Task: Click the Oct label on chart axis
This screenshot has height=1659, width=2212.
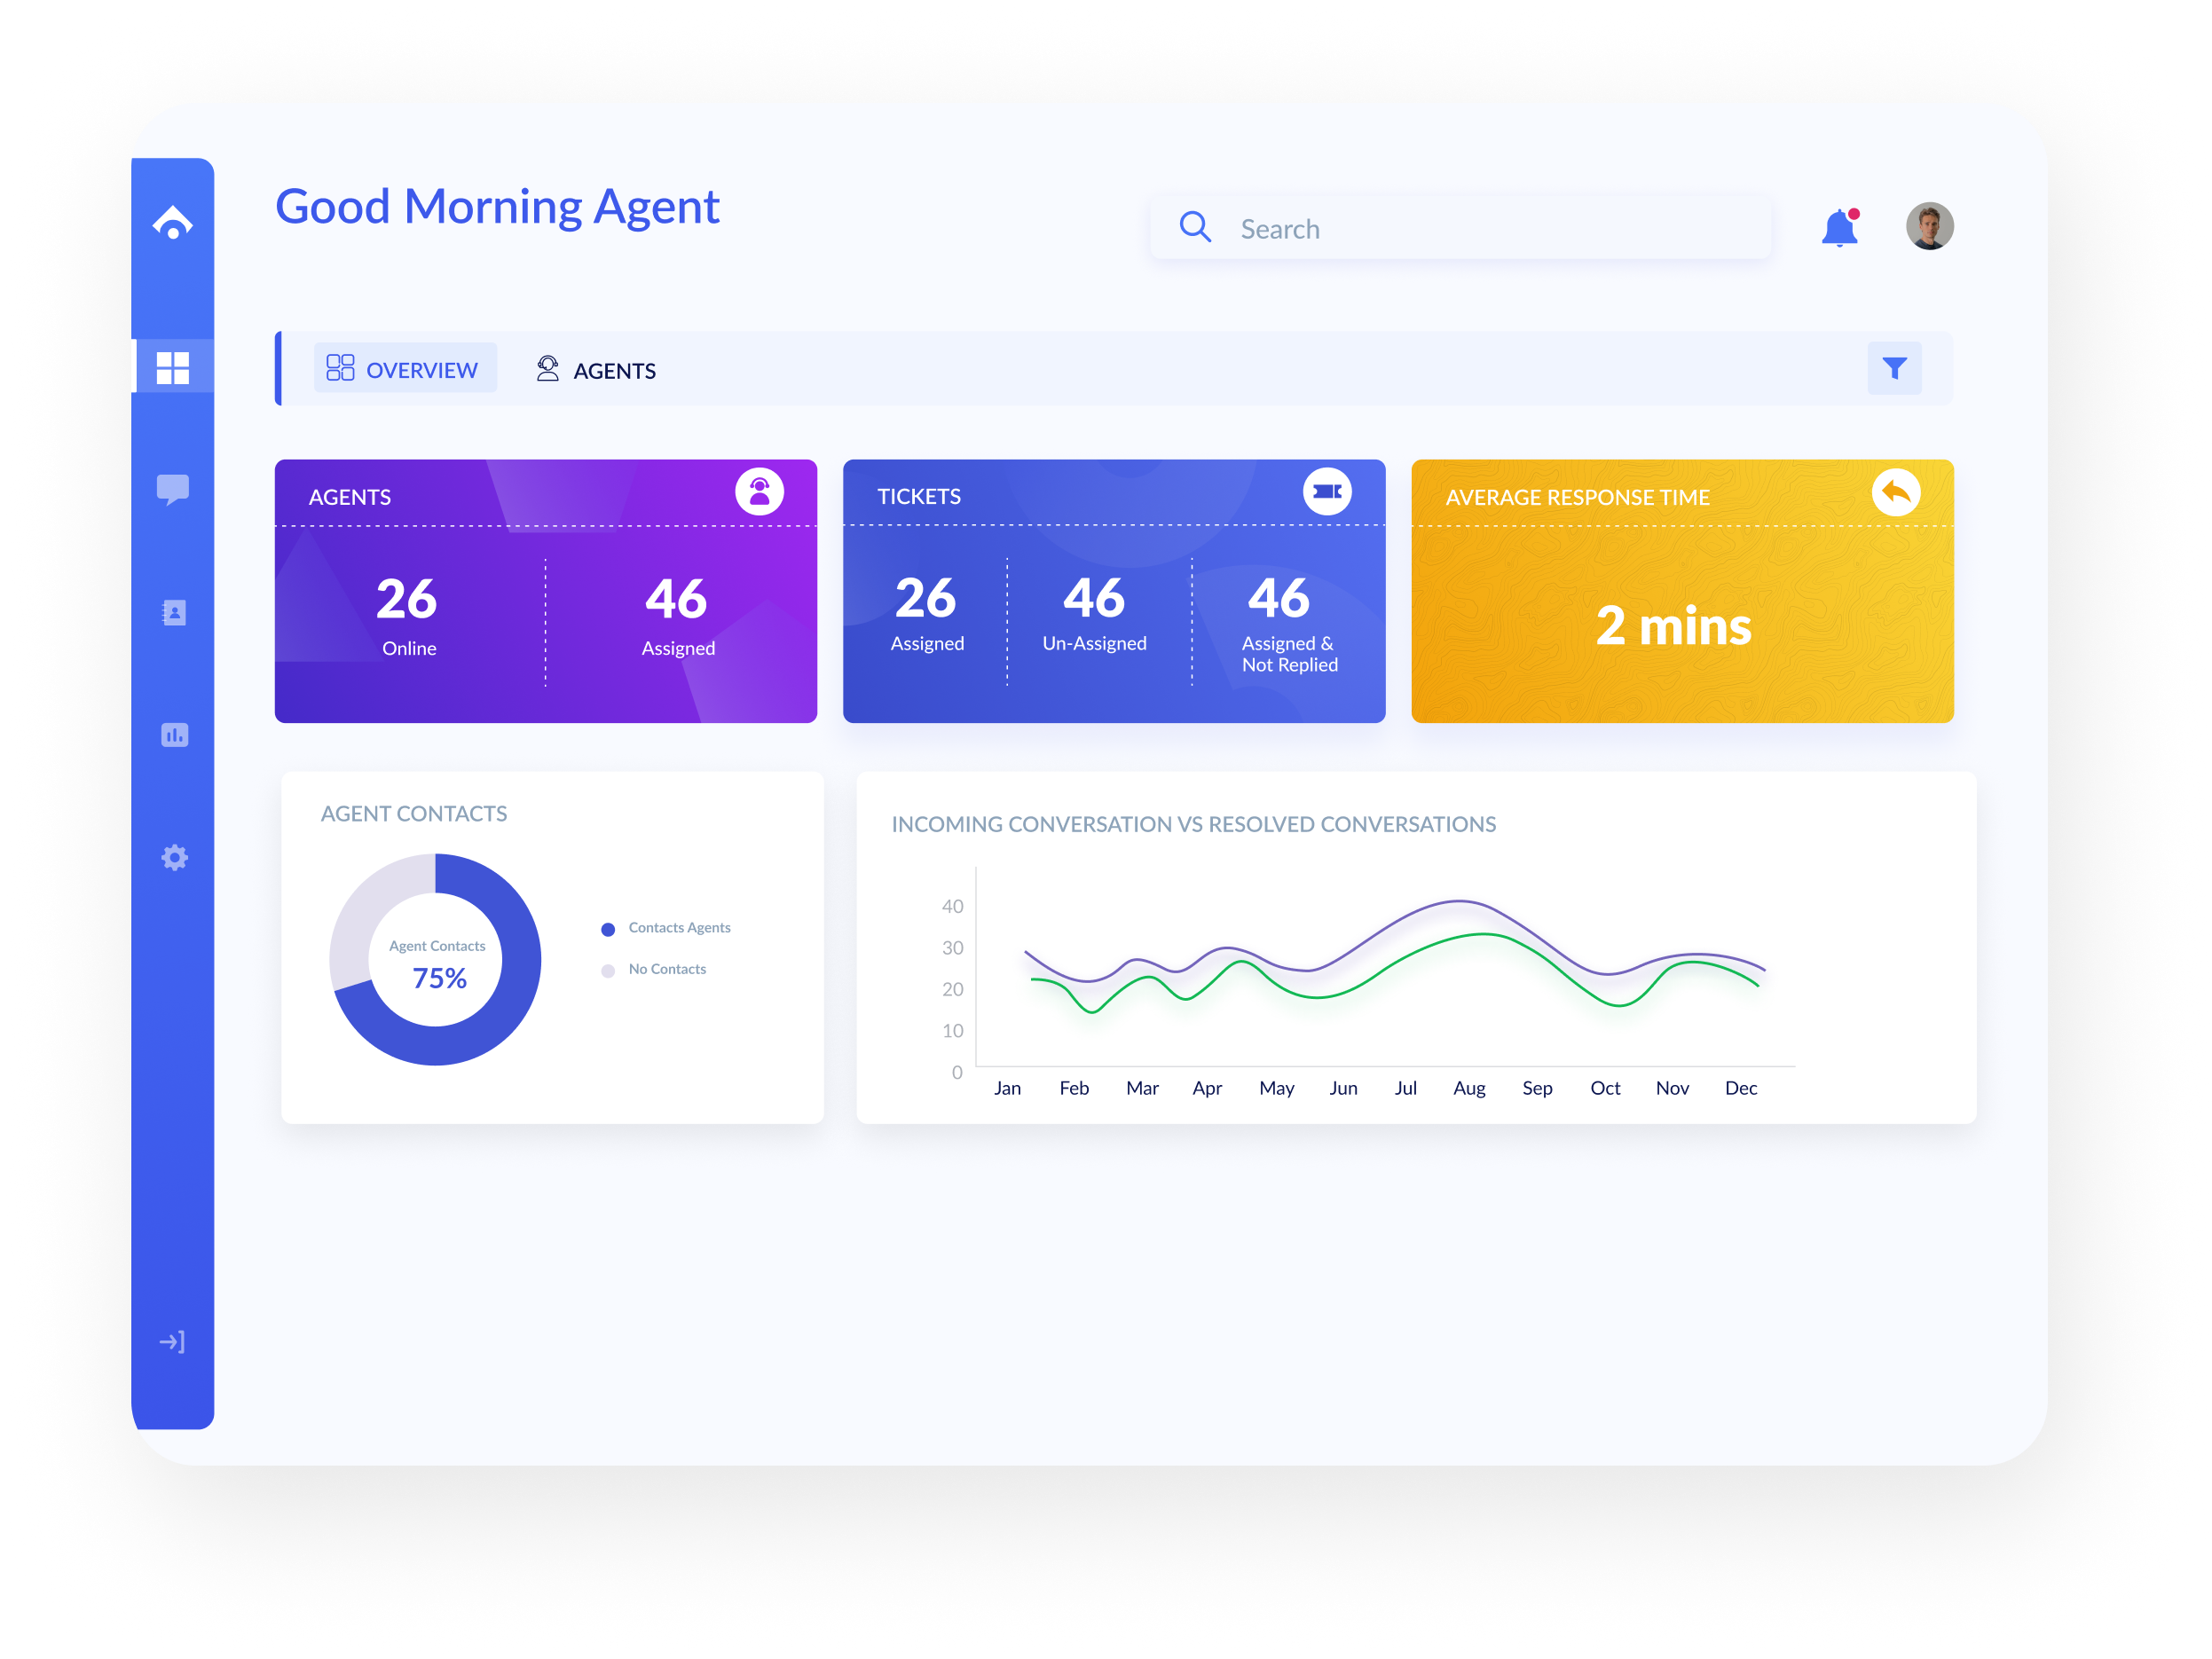Action: (1605, 1088)
